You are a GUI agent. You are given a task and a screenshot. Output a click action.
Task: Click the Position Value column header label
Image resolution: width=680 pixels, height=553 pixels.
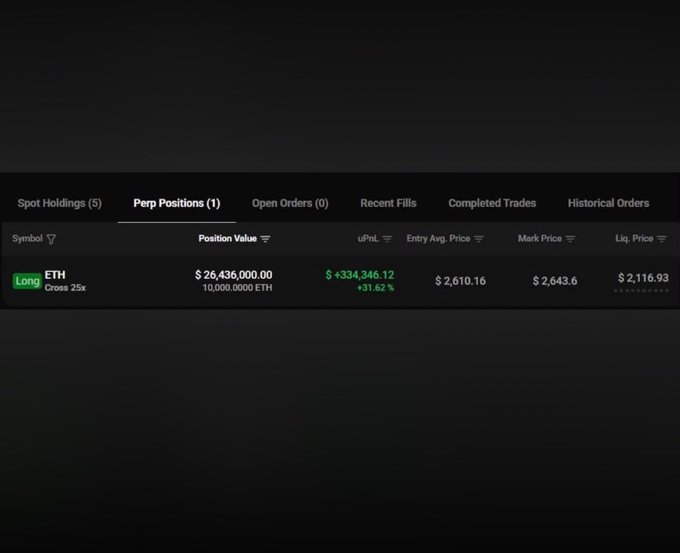(x=228, y=239)
